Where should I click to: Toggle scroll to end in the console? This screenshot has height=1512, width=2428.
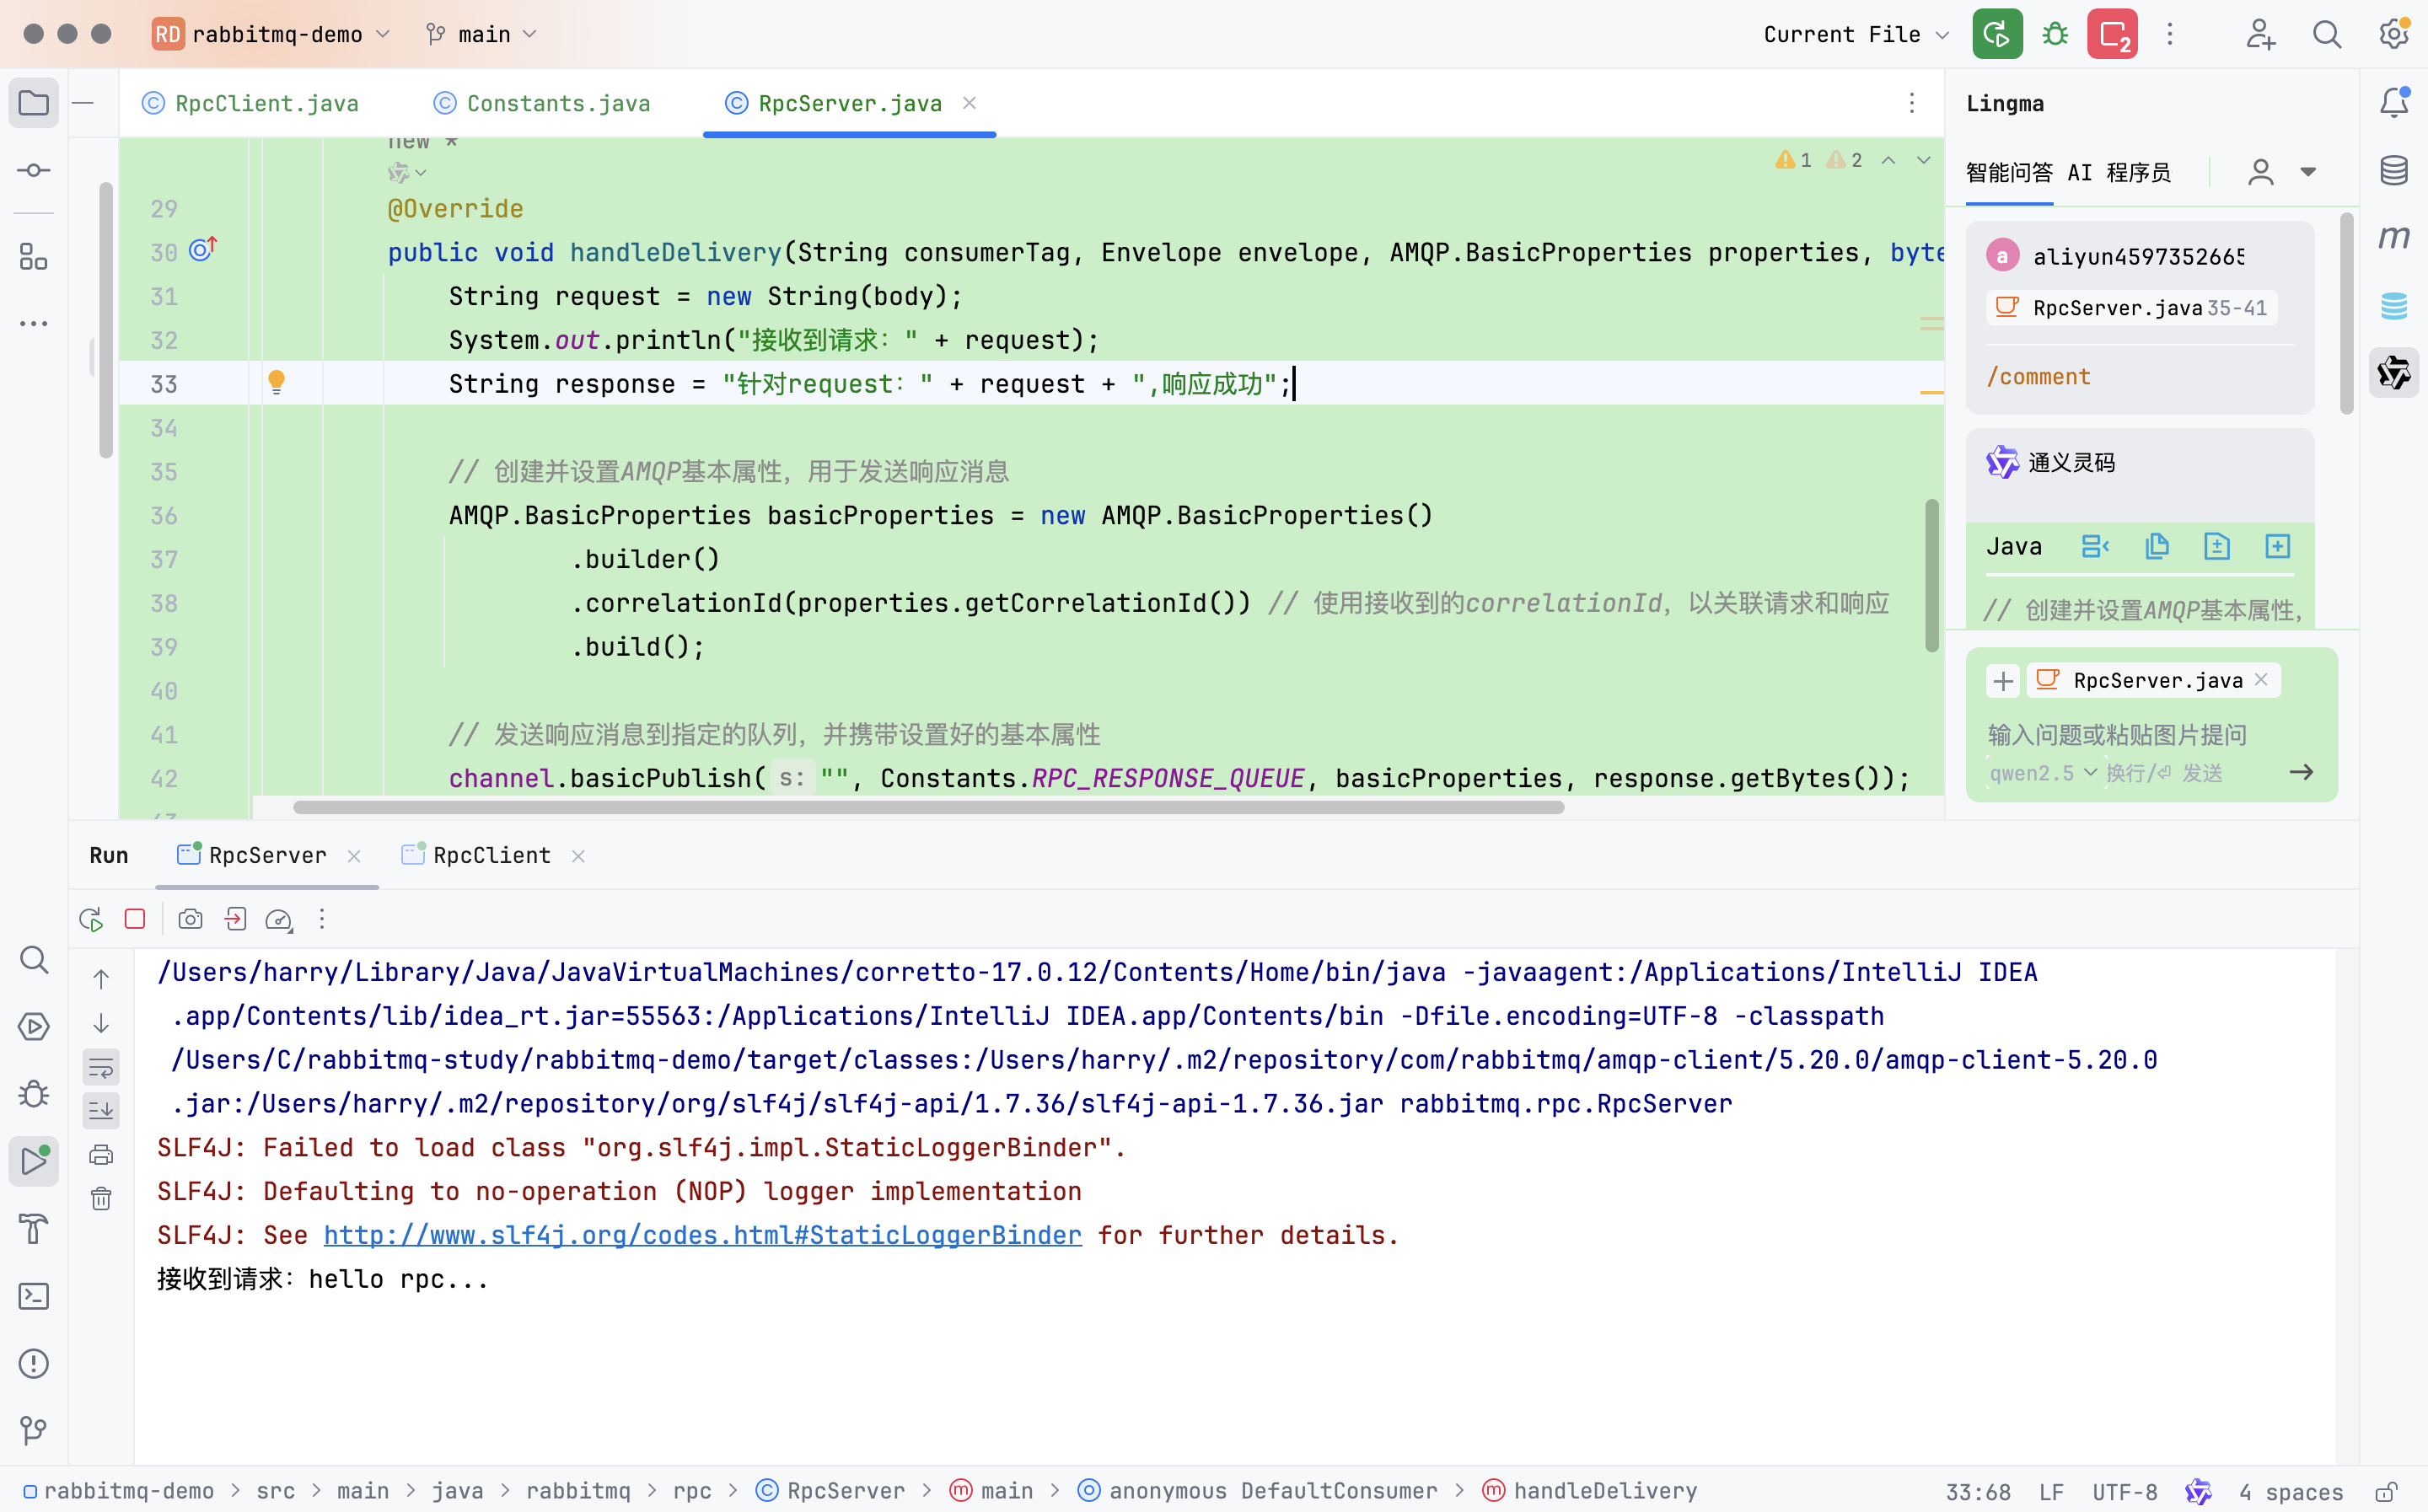point(101,1110)
